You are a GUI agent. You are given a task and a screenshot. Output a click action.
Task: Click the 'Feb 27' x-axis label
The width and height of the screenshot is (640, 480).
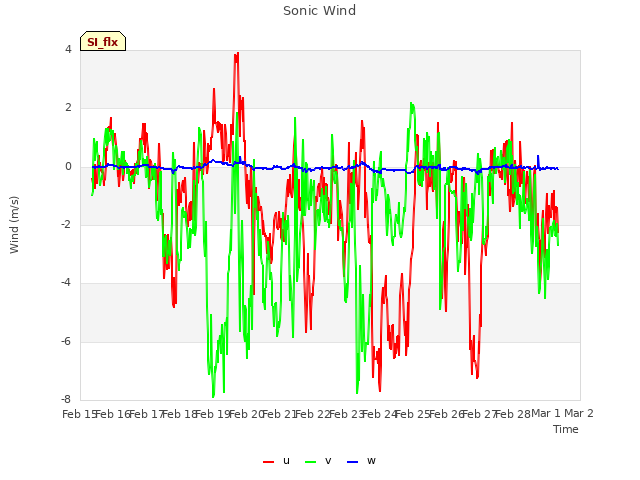pyautogui.click(x=480, y=414)
